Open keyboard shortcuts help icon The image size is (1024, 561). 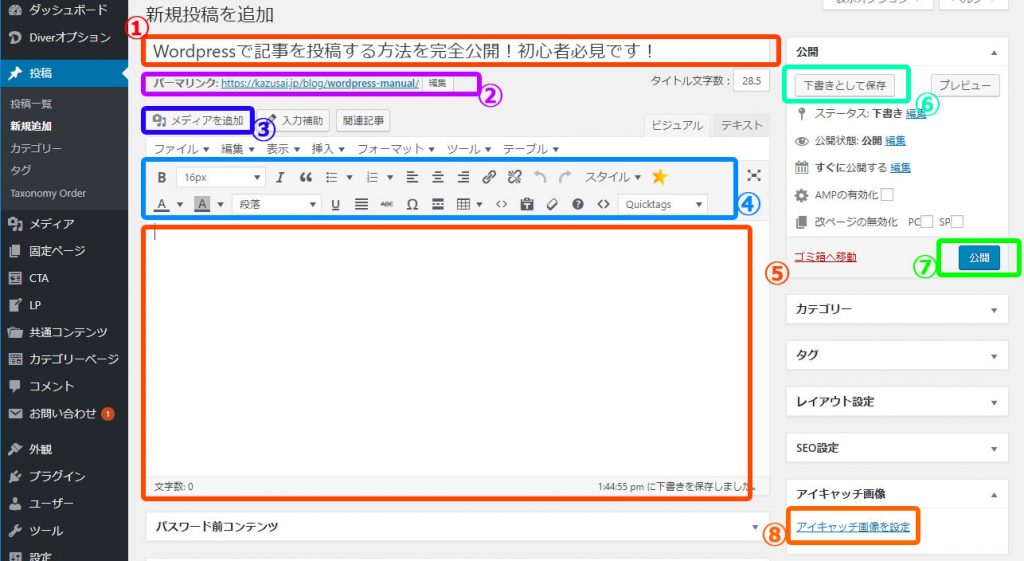[x=577, y=204]
